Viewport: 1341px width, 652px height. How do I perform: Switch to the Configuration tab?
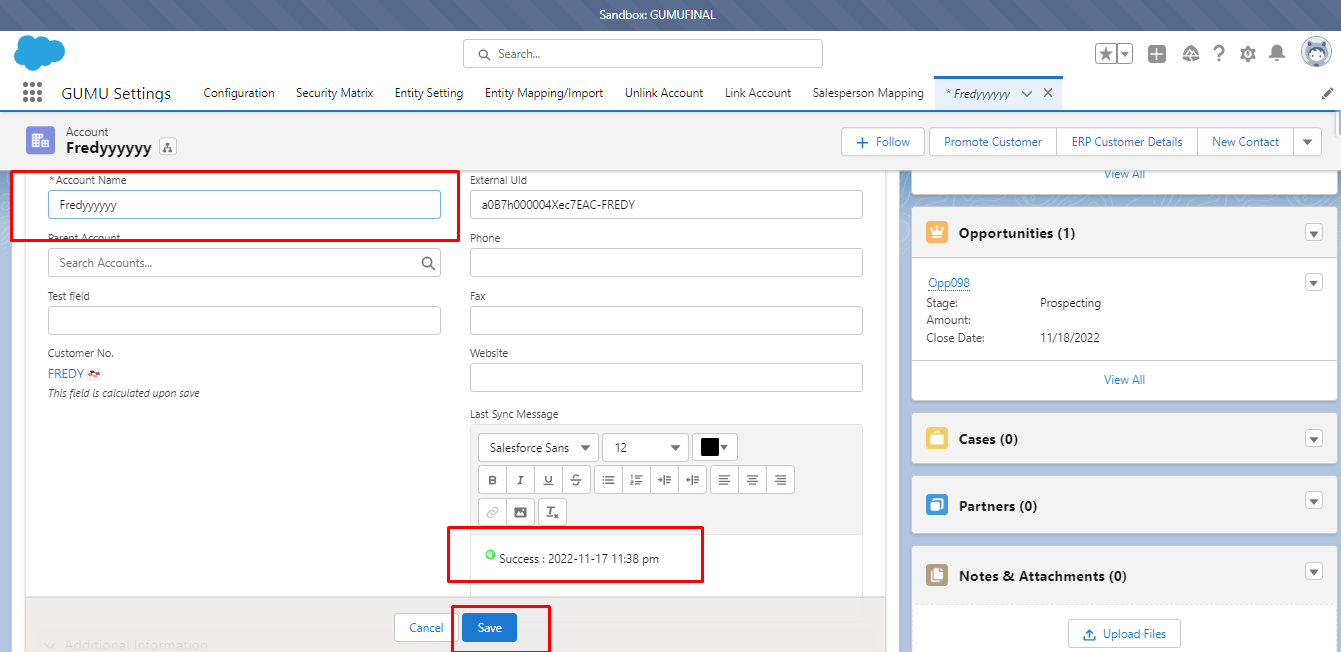click(x=239, y=93)
